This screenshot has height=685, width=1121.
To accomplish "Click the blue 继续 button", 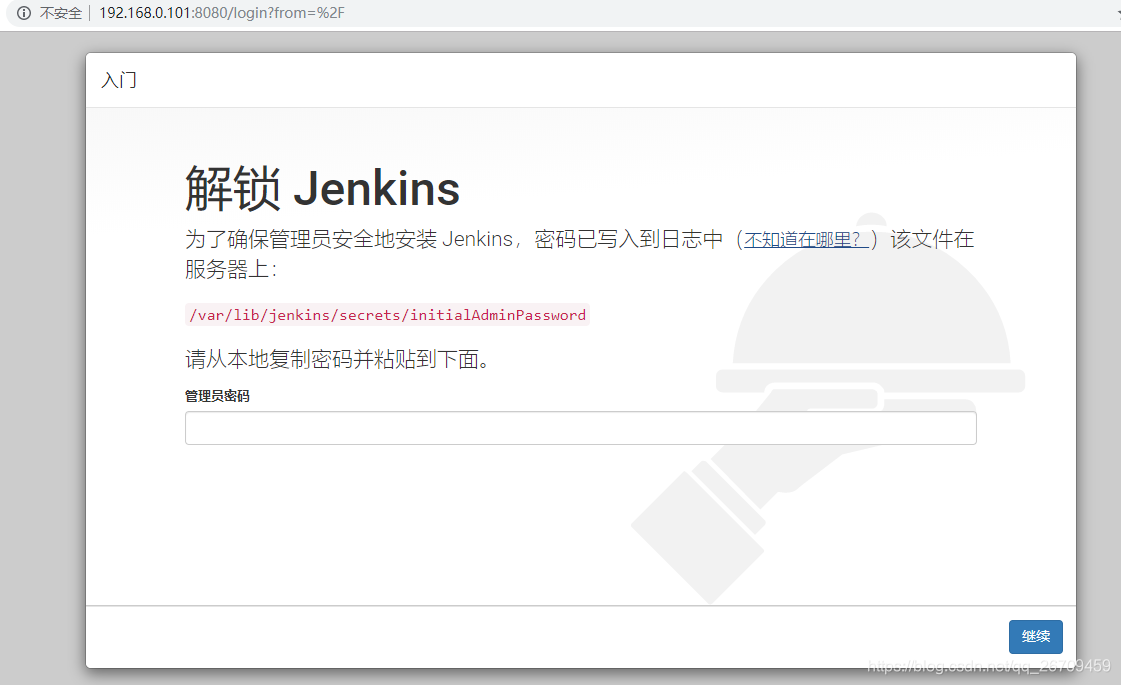I will (x=1035, y=636).
